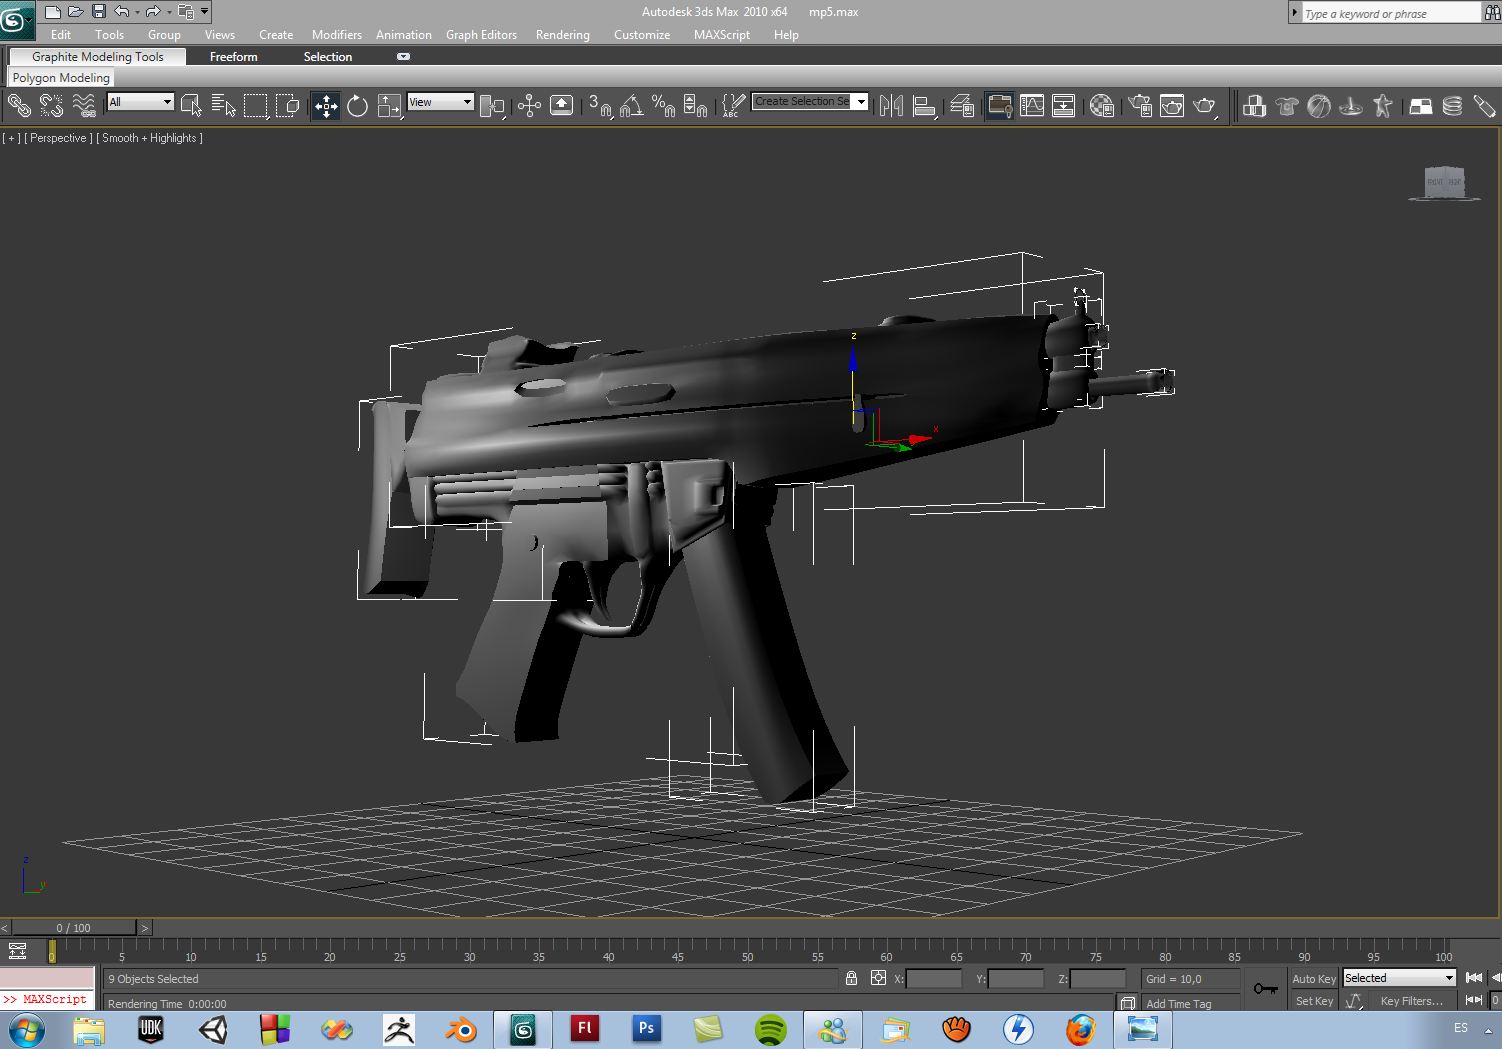Image resolution: width=1502 pixels, height=1049 pixels.
Task: Click the timeline time slider at frame 0
Action: coord(52,953)
